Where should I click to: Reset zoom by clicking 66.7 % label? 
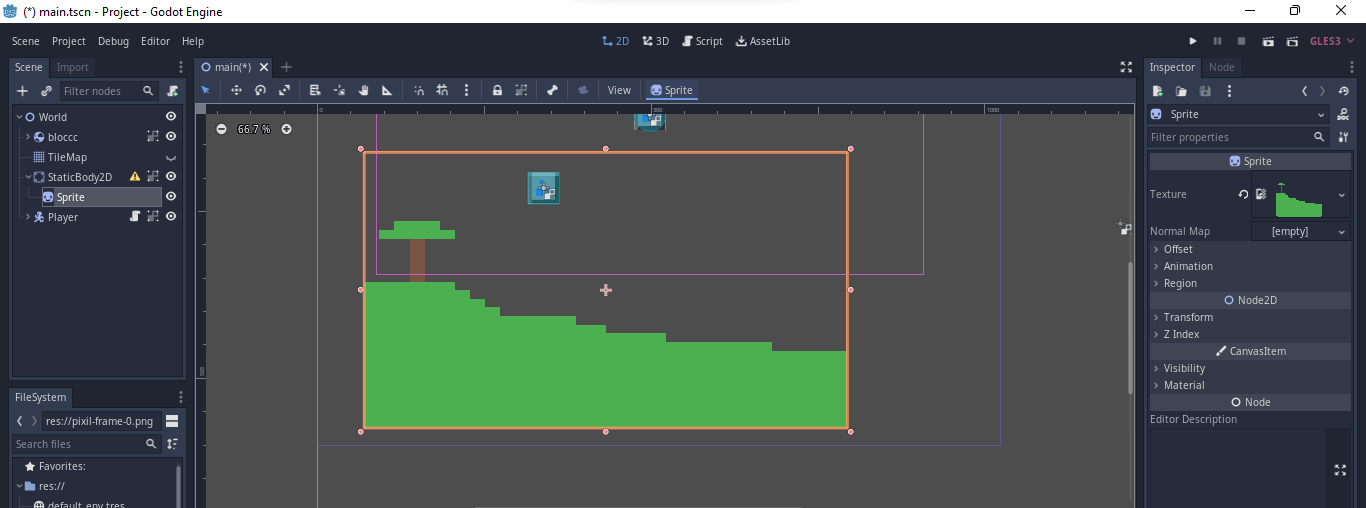254,129
